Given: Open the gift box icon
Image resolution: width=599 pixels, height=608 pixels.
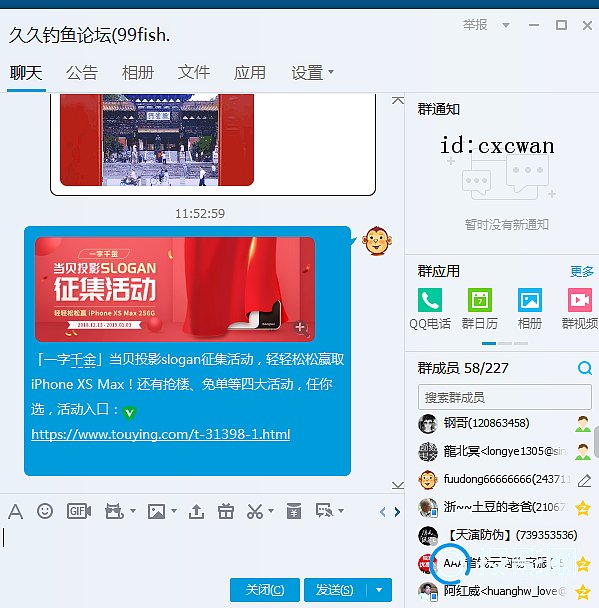Looking at the screenshot, I should click(226, 511).
